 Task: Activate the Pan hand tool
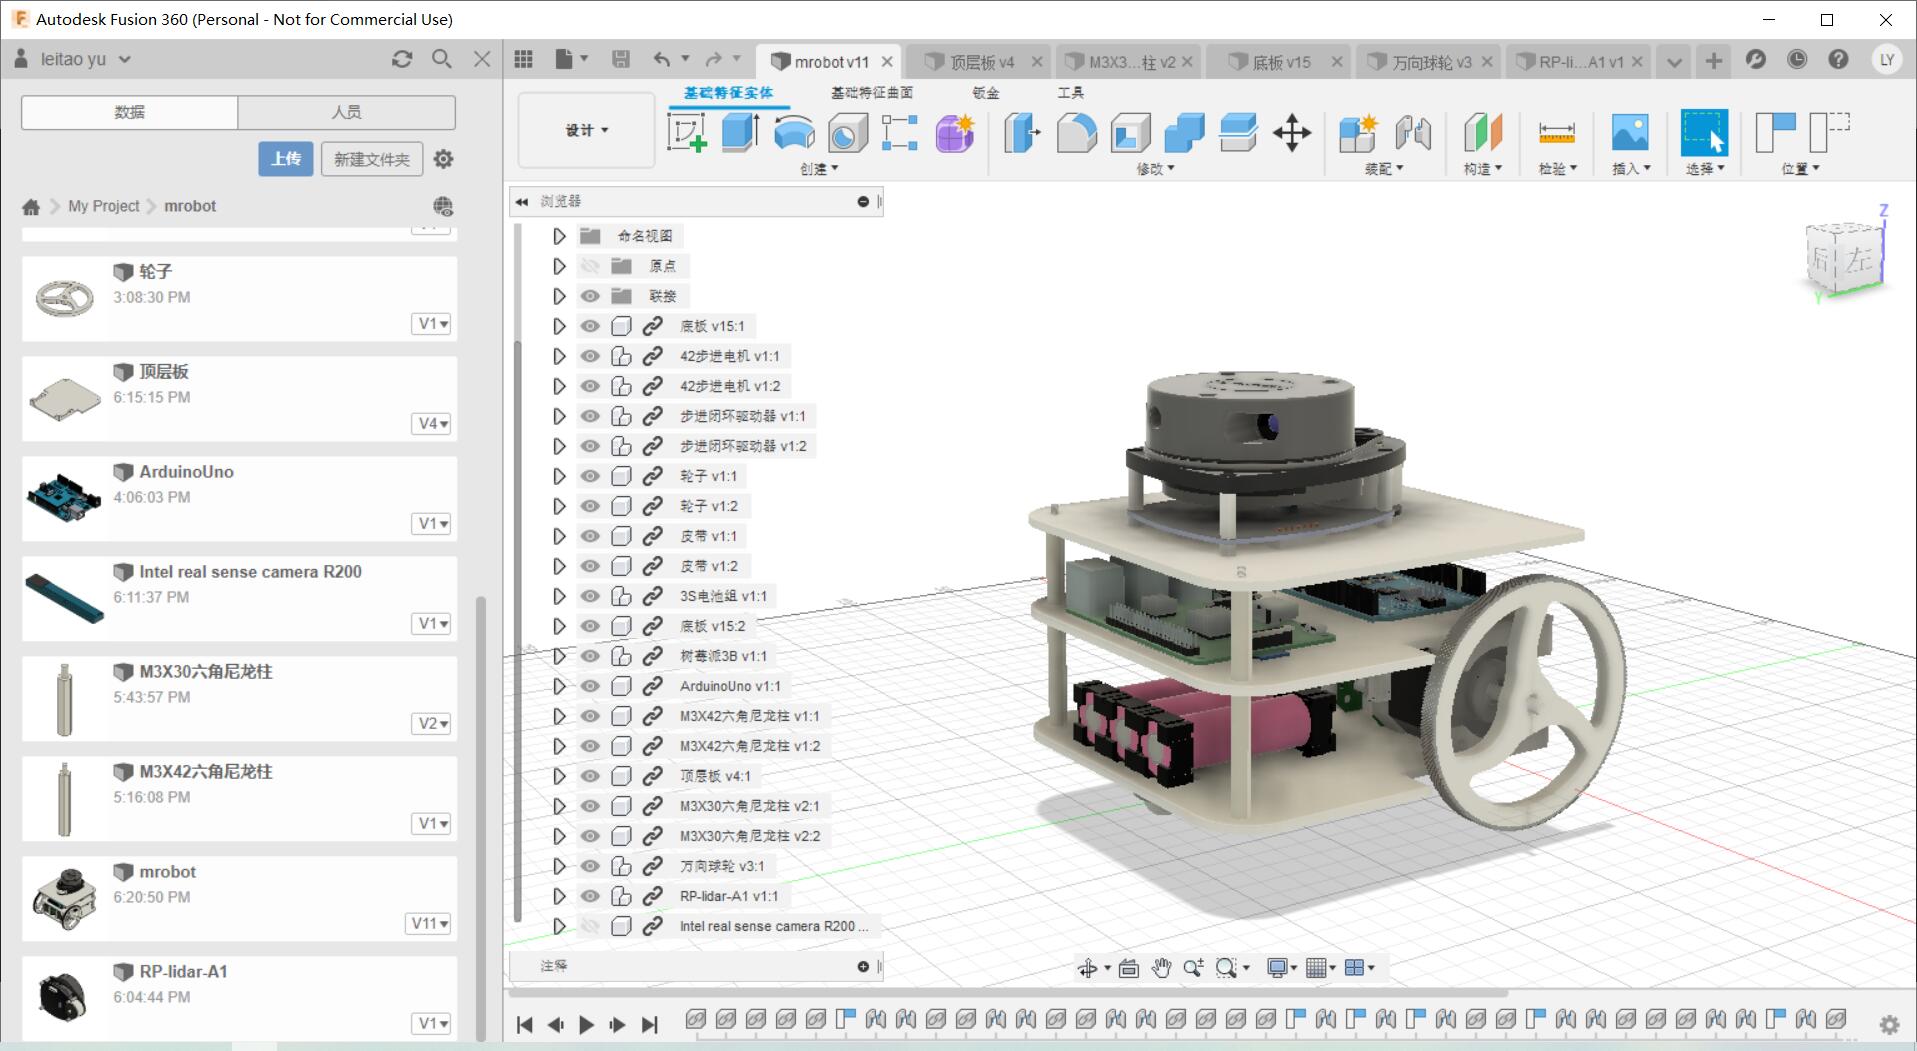(1161, 967)
